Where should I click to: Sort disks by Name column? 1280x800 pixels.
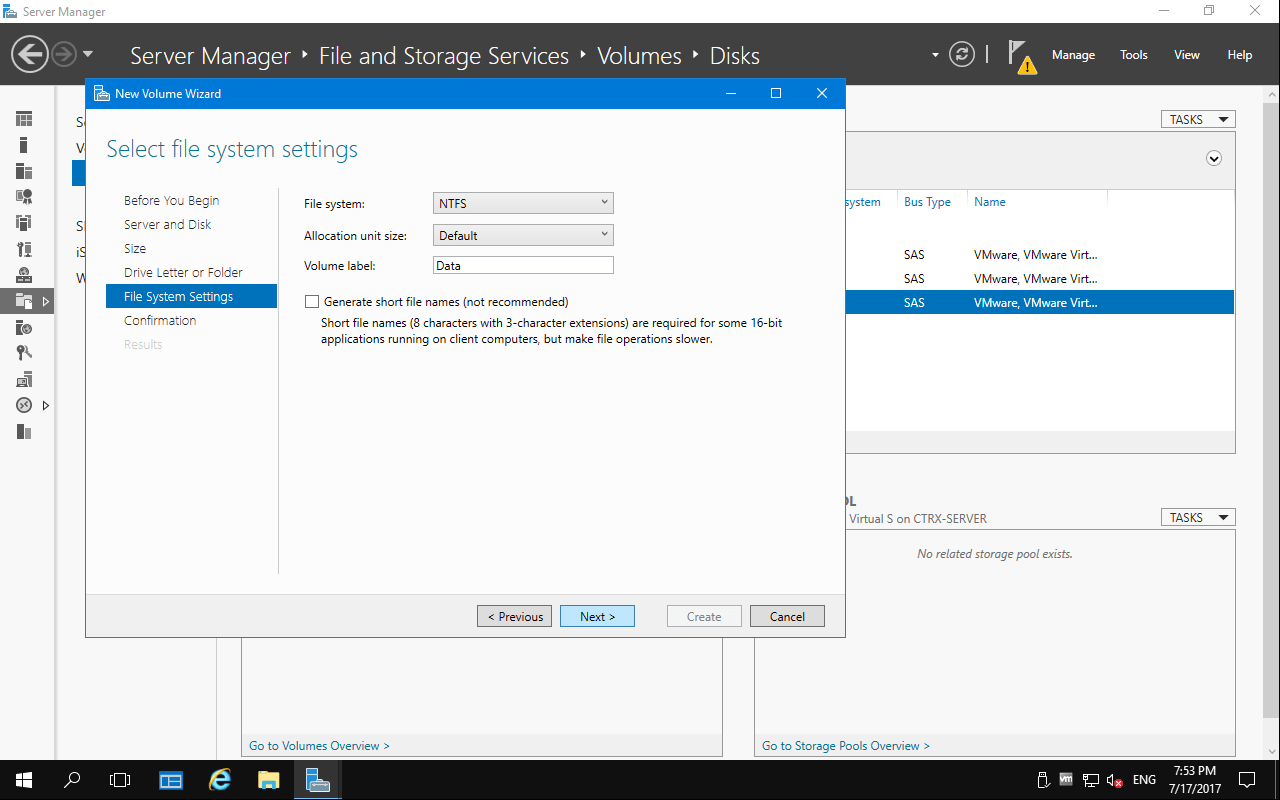[990, 202]
